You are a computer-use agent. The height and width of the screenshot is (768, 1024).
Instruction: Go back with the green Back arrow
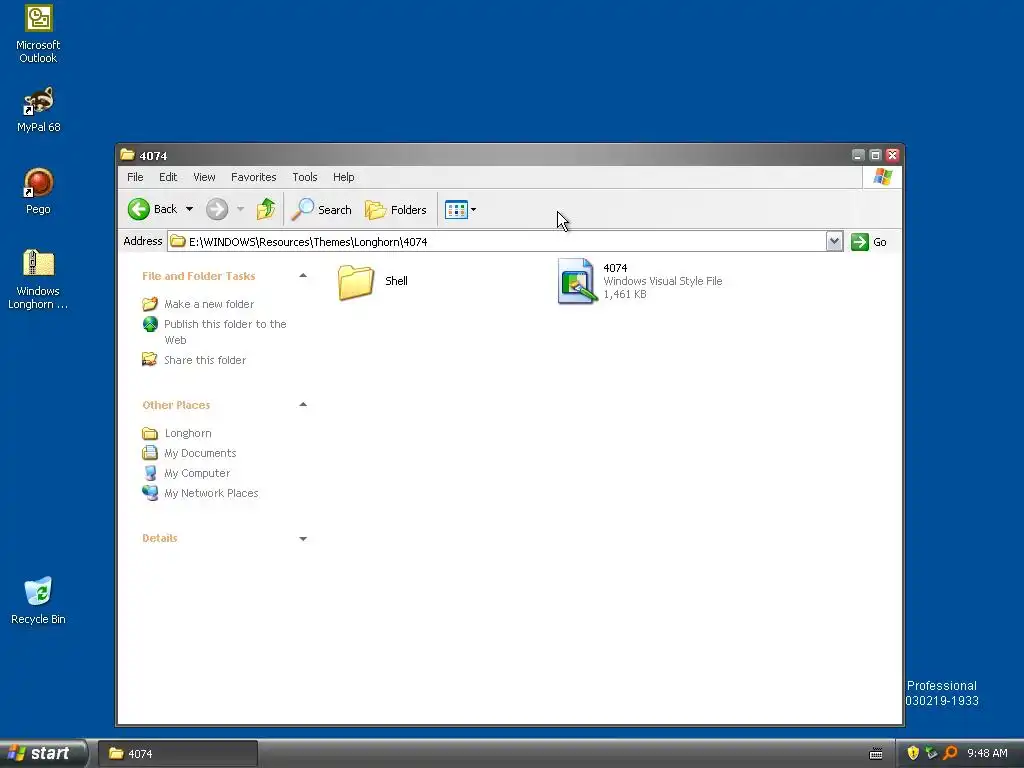tap(153, 209)
